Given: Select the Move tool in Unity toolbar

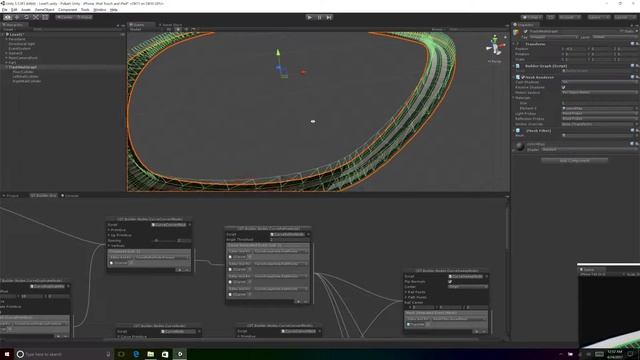Looking at the screenshot, I should pyautogui.click(x=17, y=17).
